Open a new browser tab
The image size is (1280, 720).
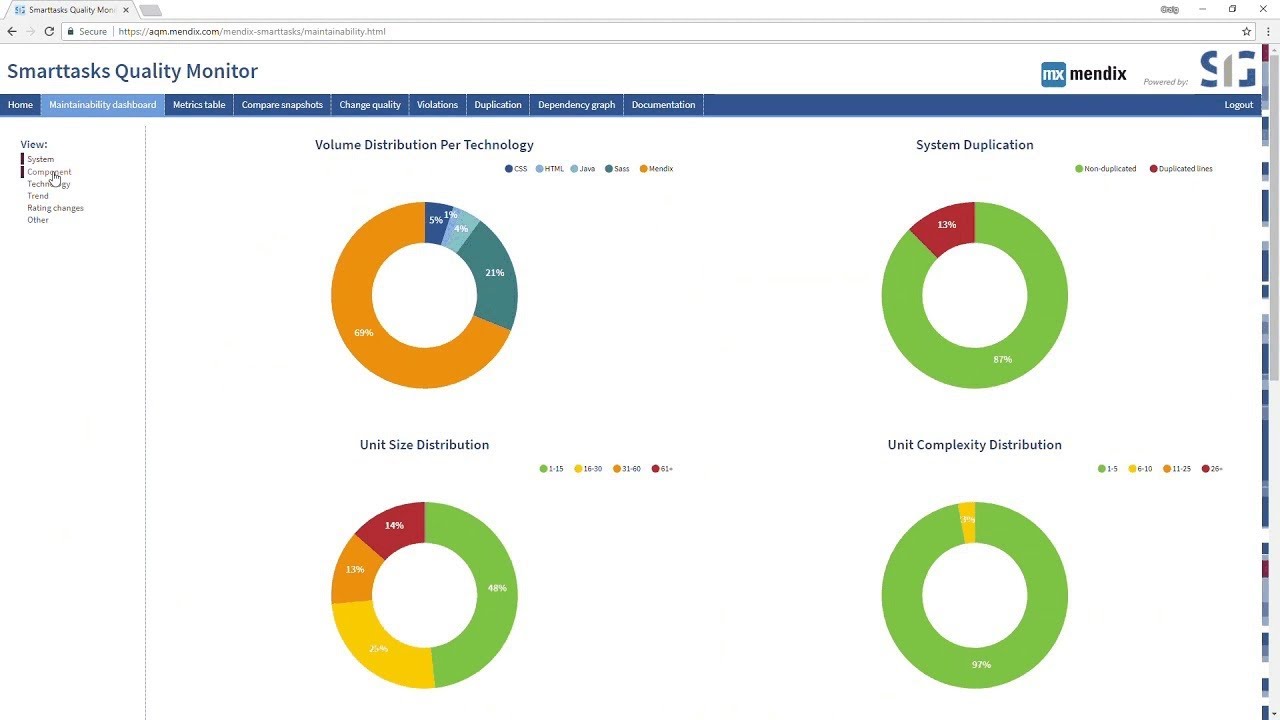point(150,10)
